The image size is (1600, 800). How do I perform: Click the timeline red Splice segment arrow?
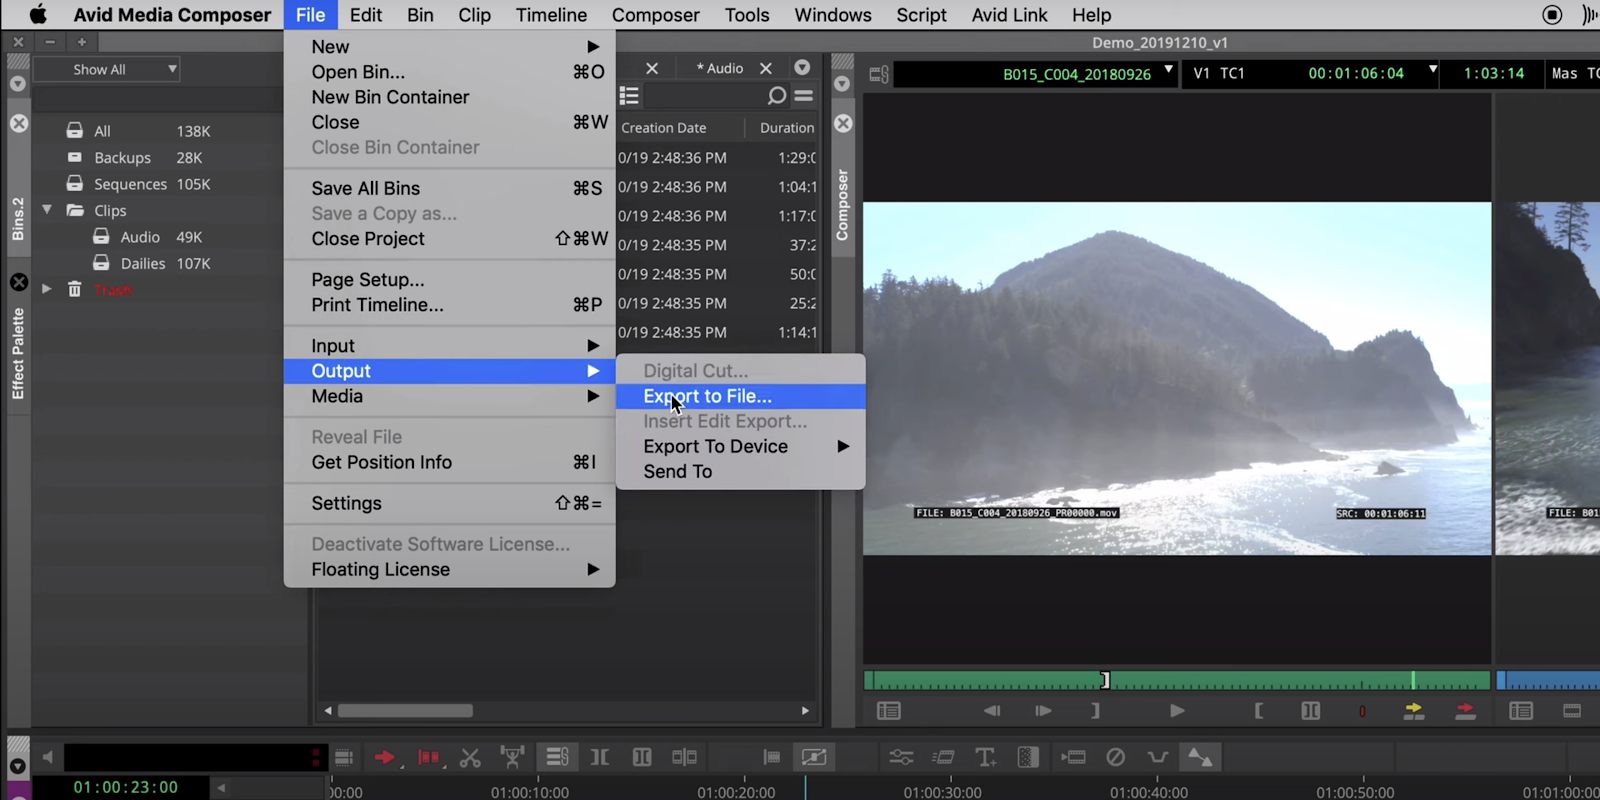coord(385,758)
